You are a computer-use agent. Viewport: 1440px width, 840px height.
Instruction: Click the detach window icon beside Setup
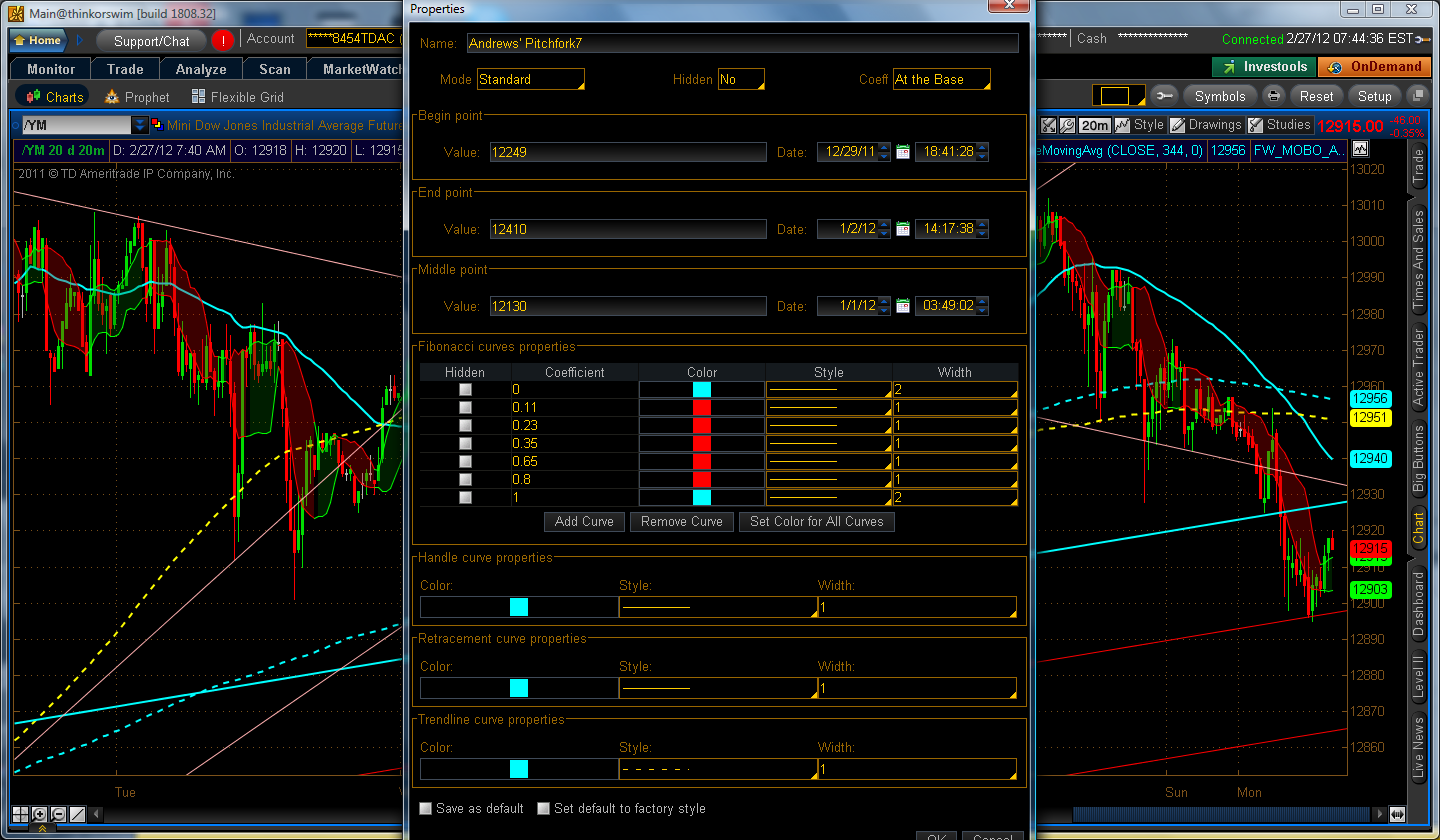(x=1417, y=96)
